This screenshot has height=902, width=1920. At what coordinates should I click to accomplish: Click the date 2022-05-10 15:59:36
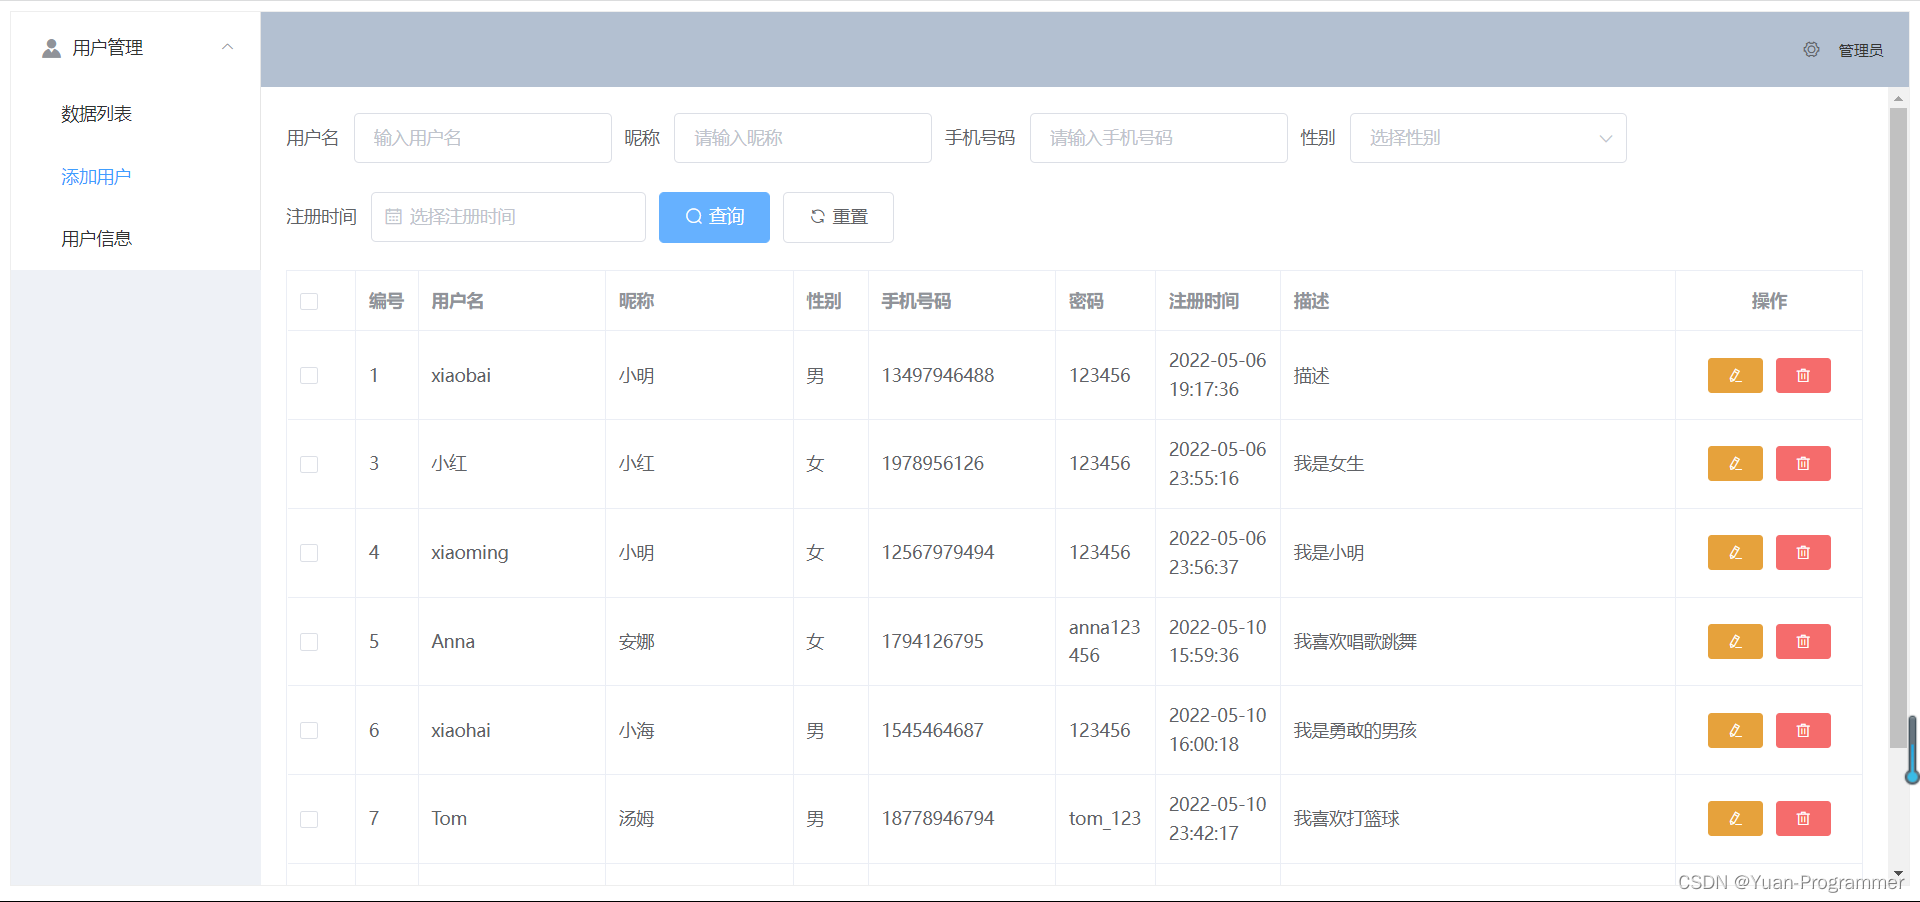(1217, 641)
